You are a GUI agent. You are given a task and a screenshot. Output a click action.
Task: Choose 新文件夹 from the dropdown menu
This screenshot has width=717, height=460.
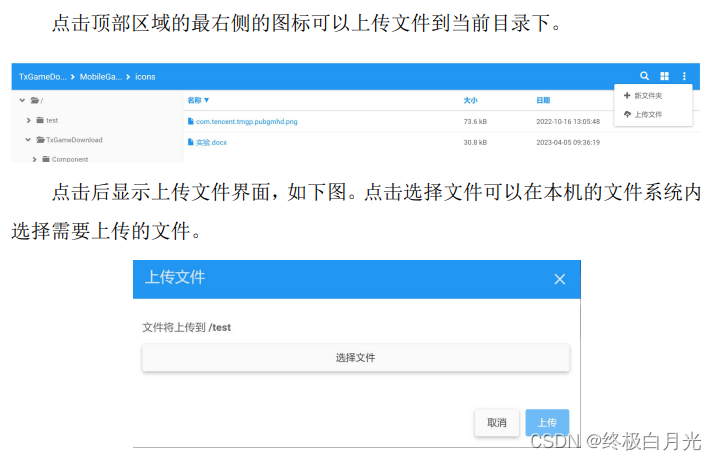pyautogui.click(x=643, y=96)
